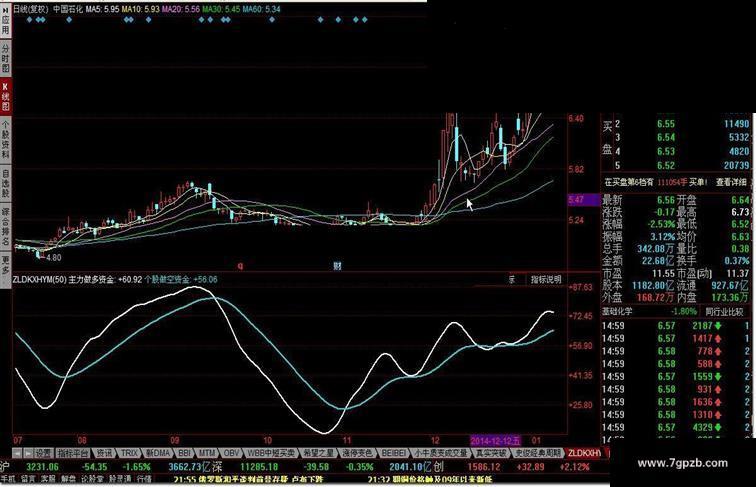The height and width of the screenshot is (487, 756).
Task: Click the expand icon at top of left sidebar
Action: coord(6,9)
